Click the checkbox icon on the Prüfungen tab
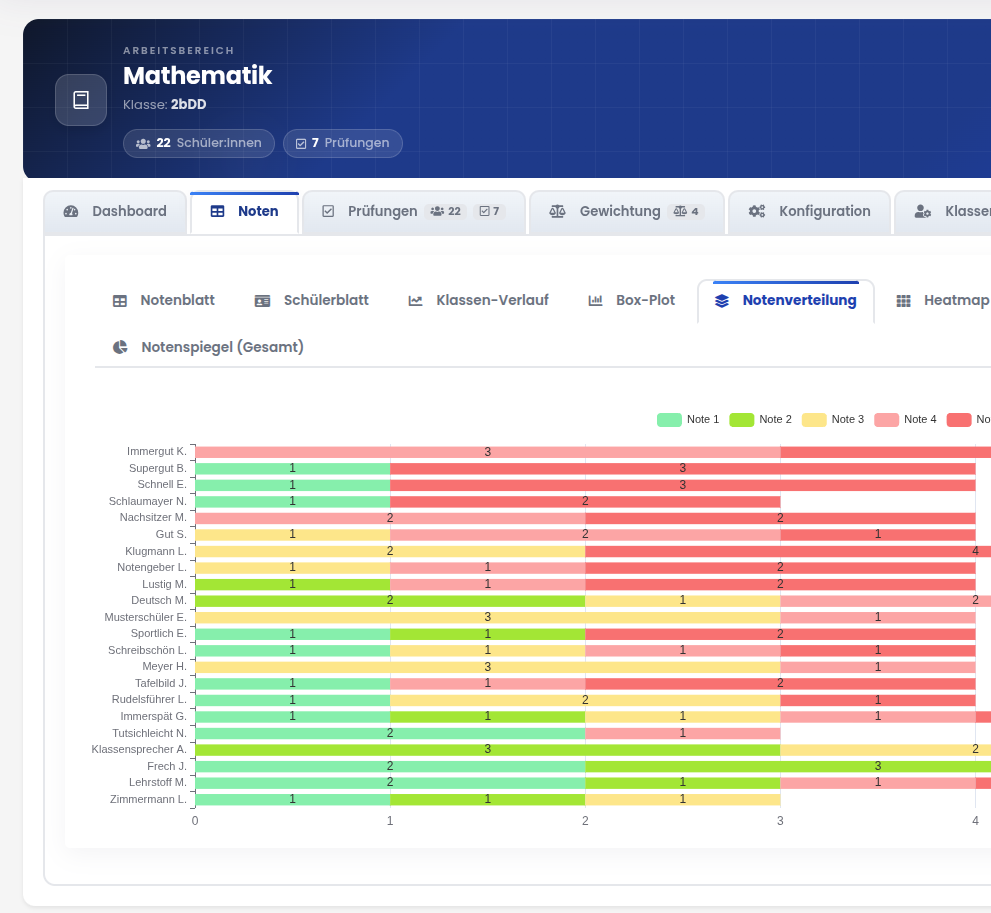The height and width of the screenshot is (913, 991). [328, 211]
